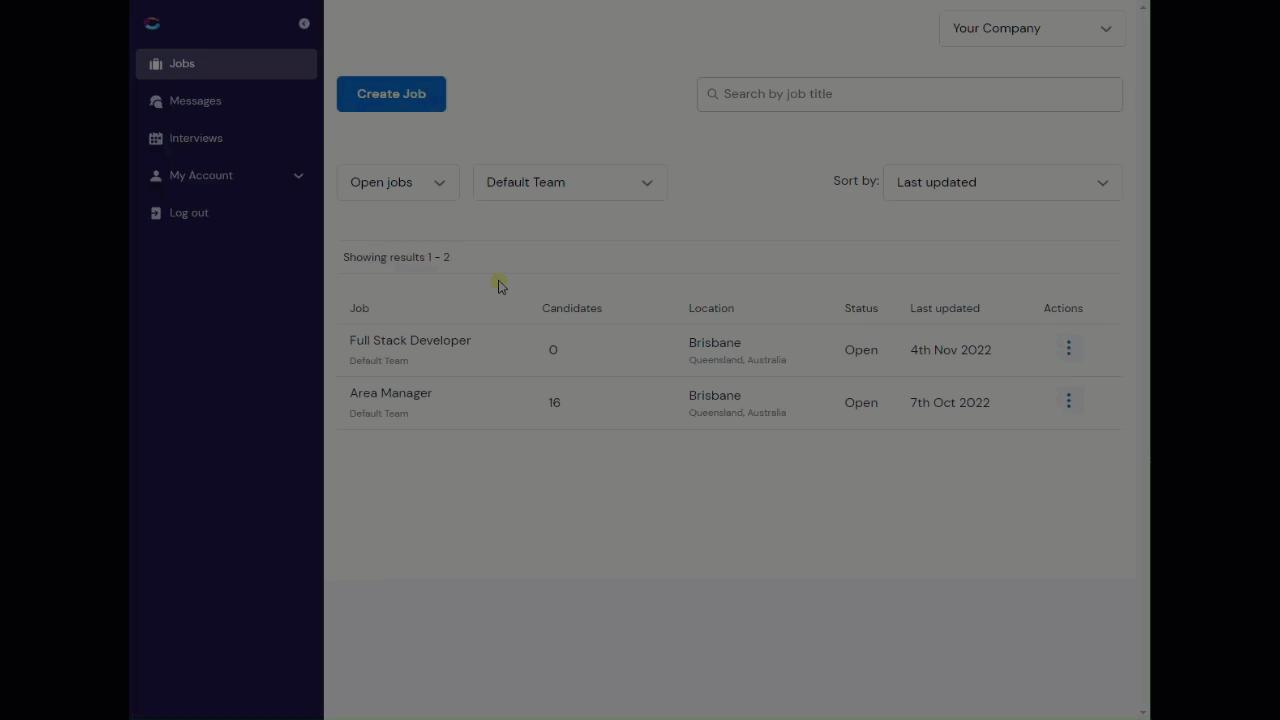Collapse the sidebar with the arrow icon
Screen dimensions: 1280x720
coord(304,23)
